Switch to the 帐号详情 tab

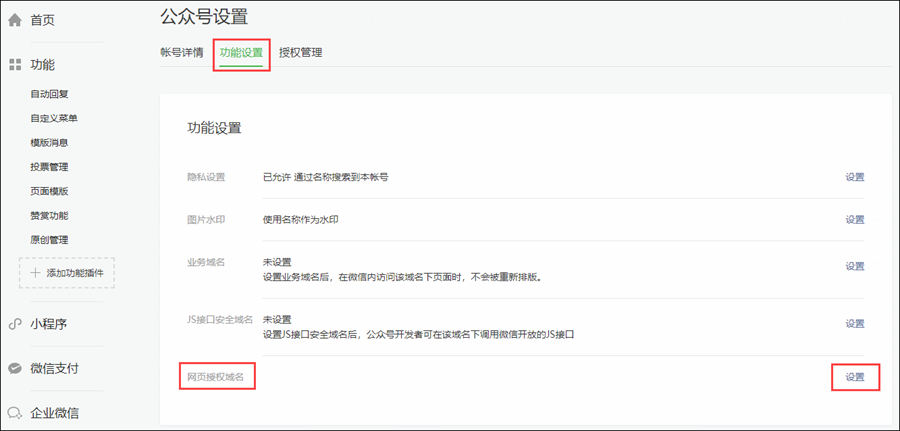point(182,52)
